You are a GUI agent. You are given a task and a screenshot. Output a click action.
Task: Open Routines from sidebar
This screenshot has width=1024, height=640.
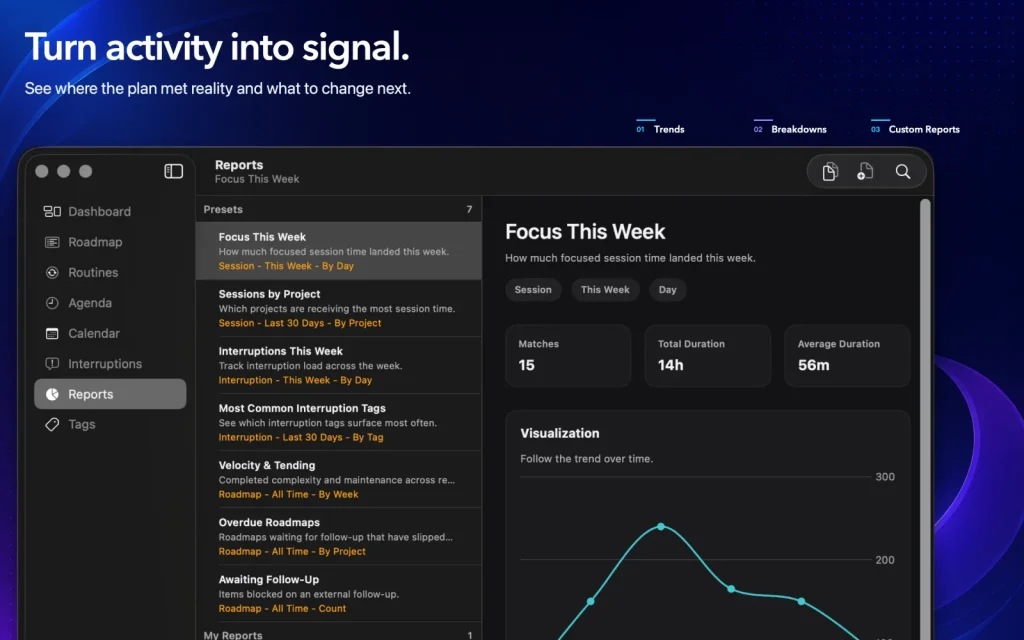click(110, 272)
